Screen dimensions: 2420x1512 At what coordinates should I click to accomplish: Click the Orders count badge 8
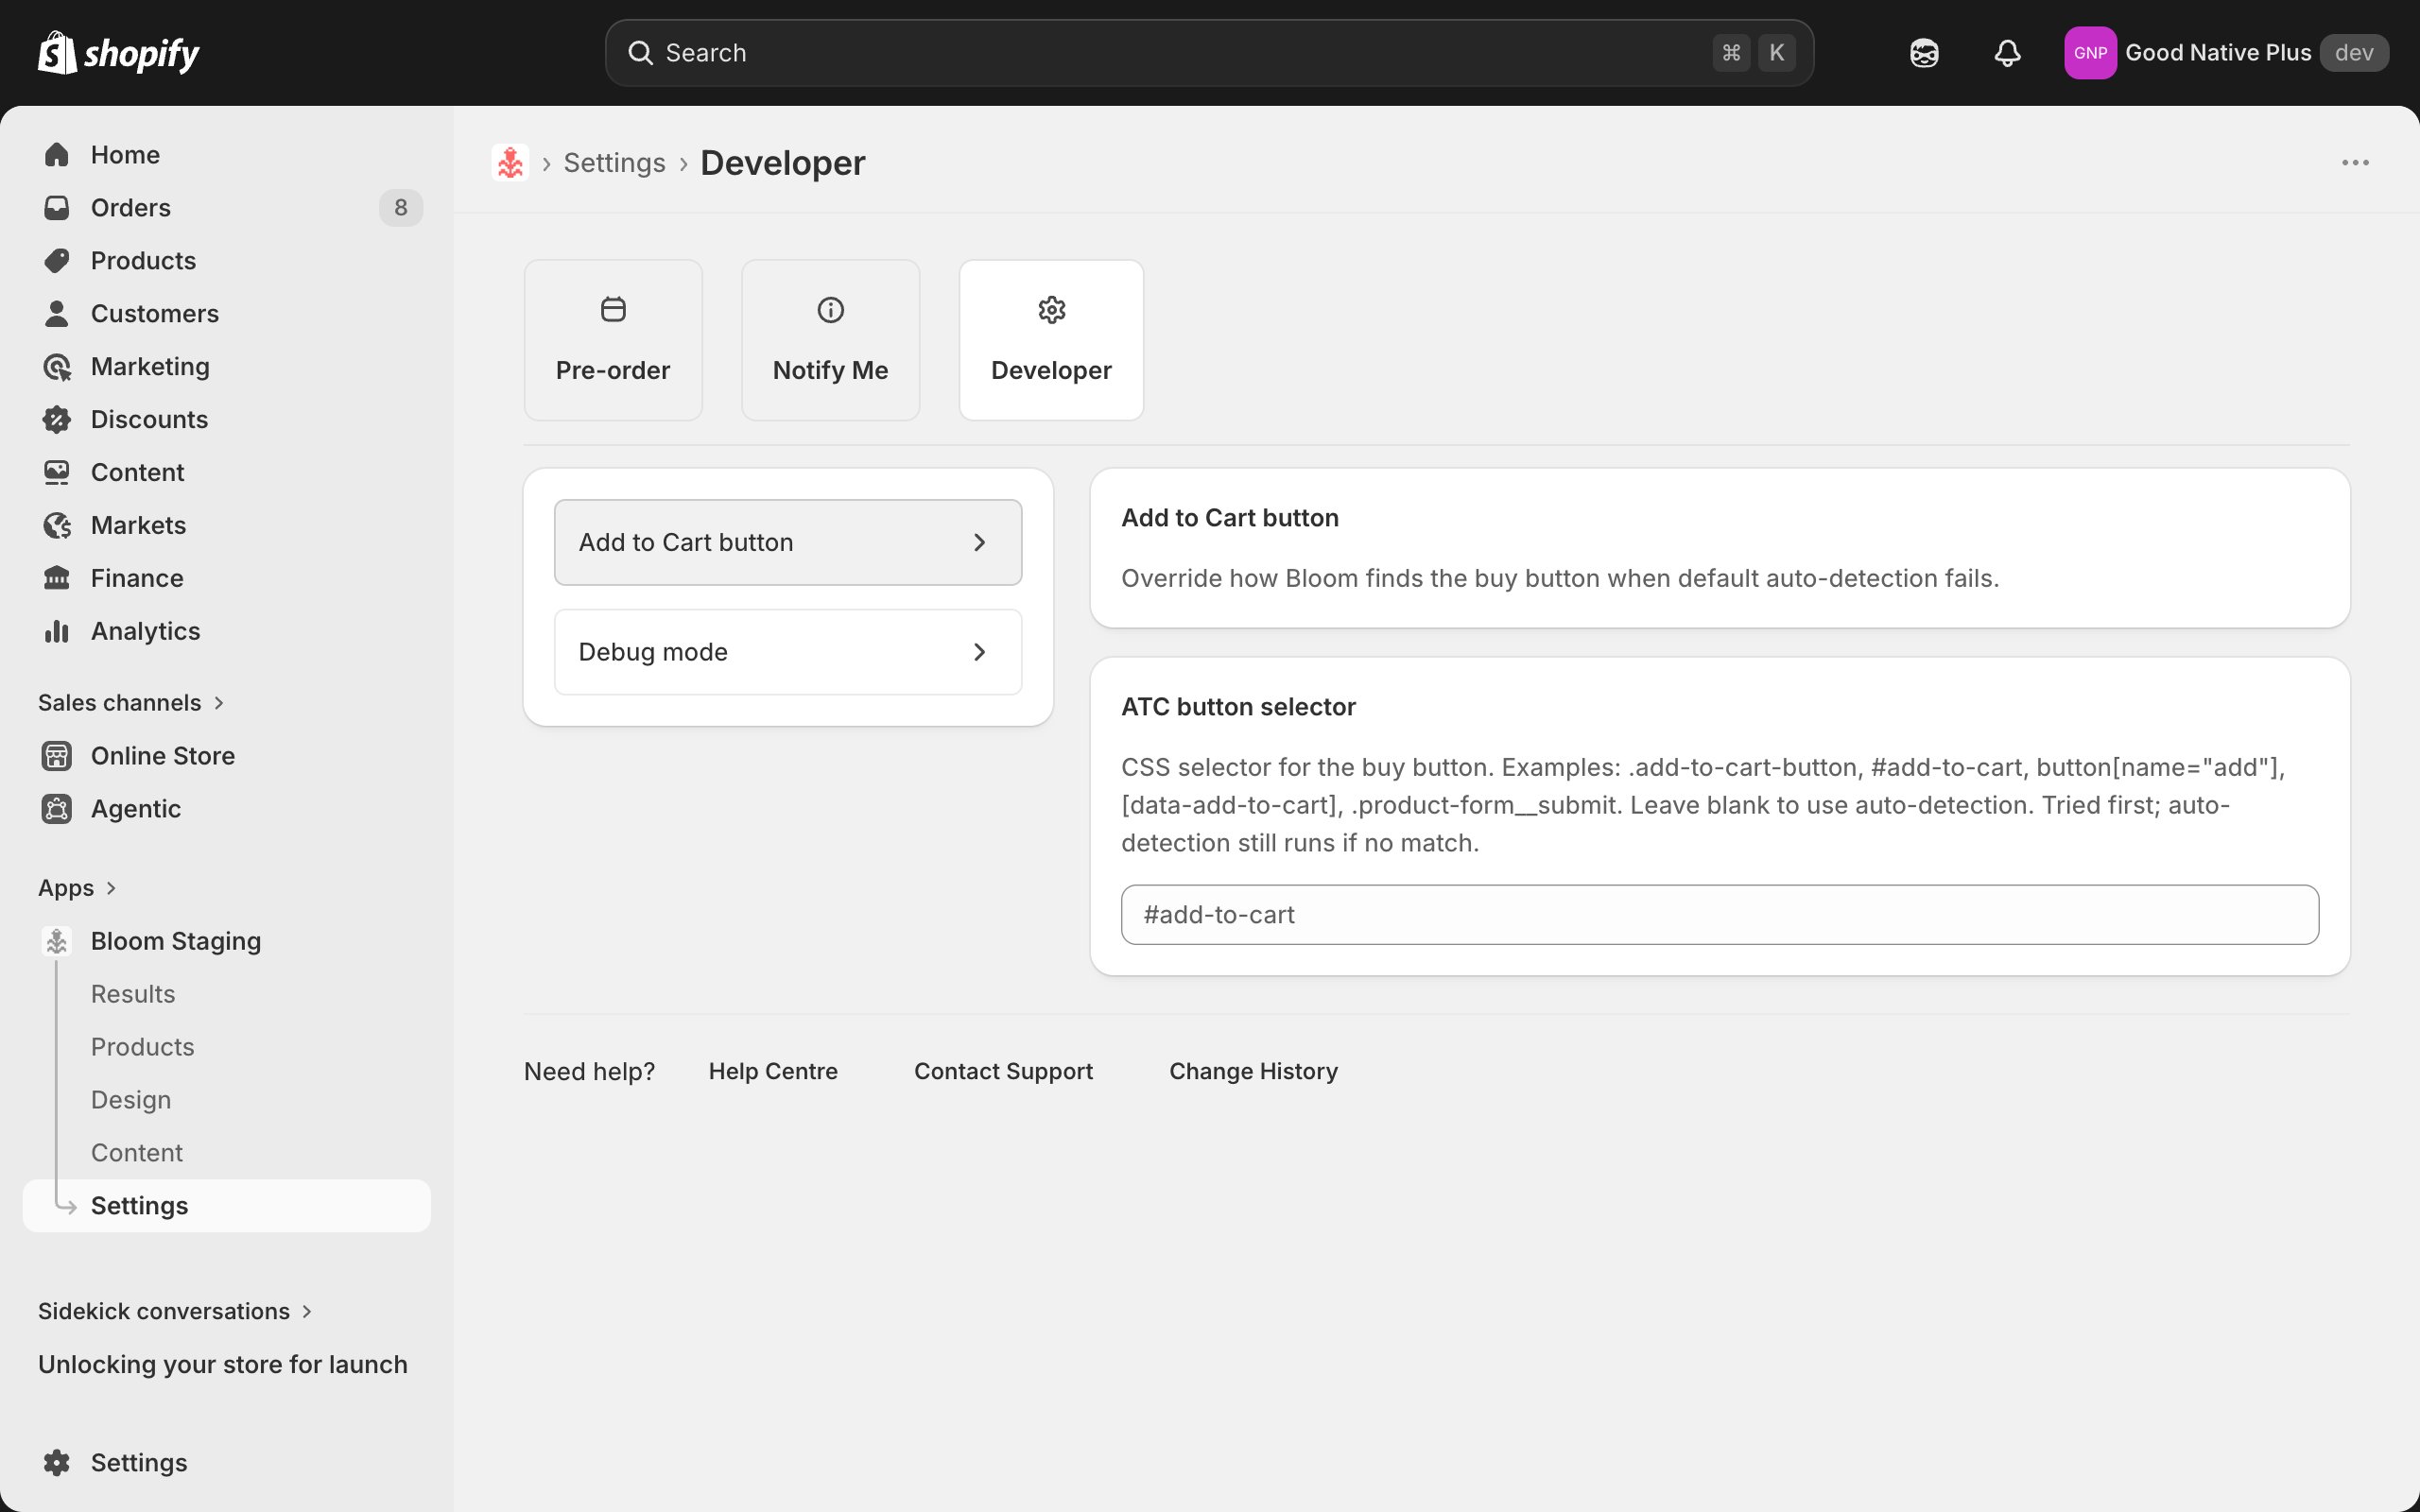tap(400, 207)
